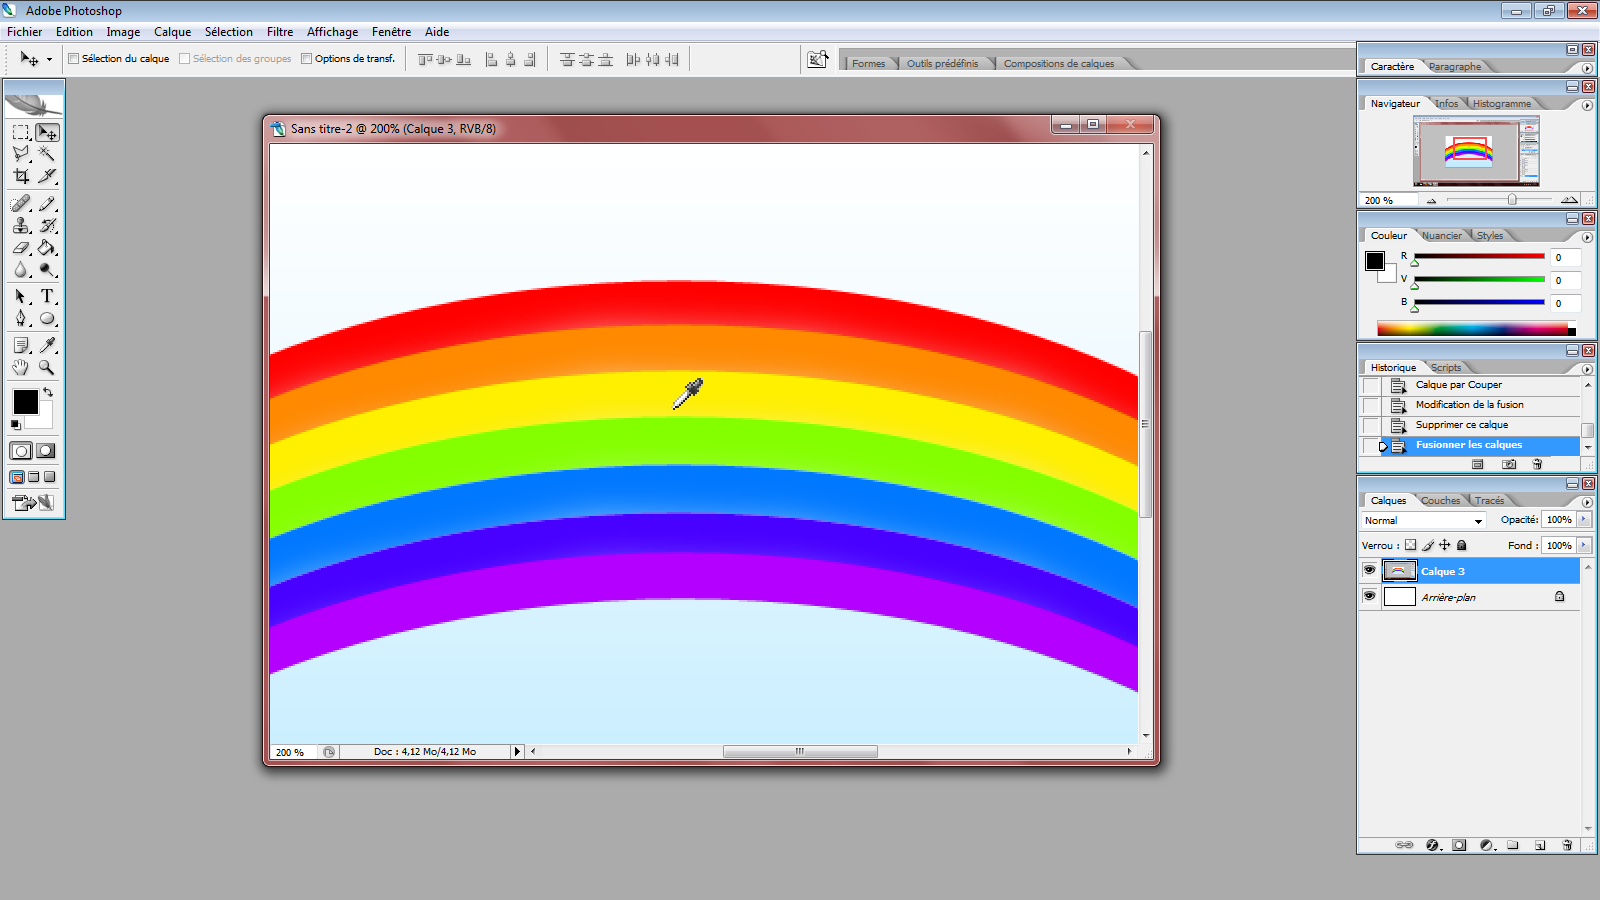Open the Fond value arrow
The height and width of the screenshot is (900, 1600).
pos(1584,546)
